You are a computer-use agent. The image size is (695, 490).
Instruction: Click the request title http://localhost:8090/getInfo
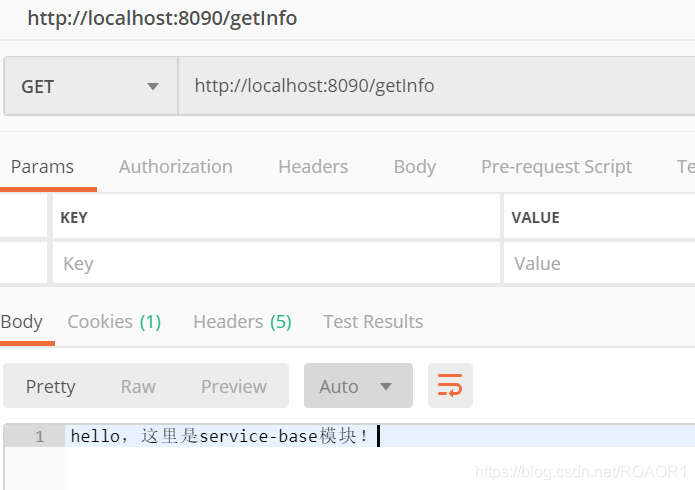(162, 19)
